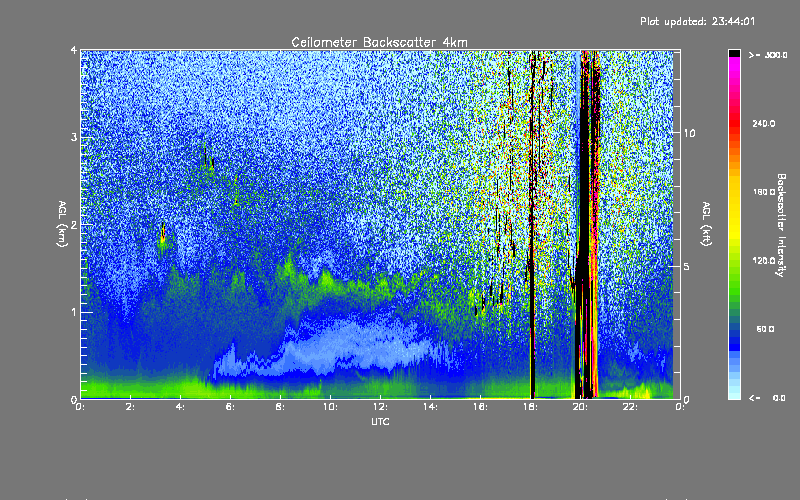Click the '12:' tick on the UTC axis
This screenshot has height=500, width=800.
pos(380,407)
